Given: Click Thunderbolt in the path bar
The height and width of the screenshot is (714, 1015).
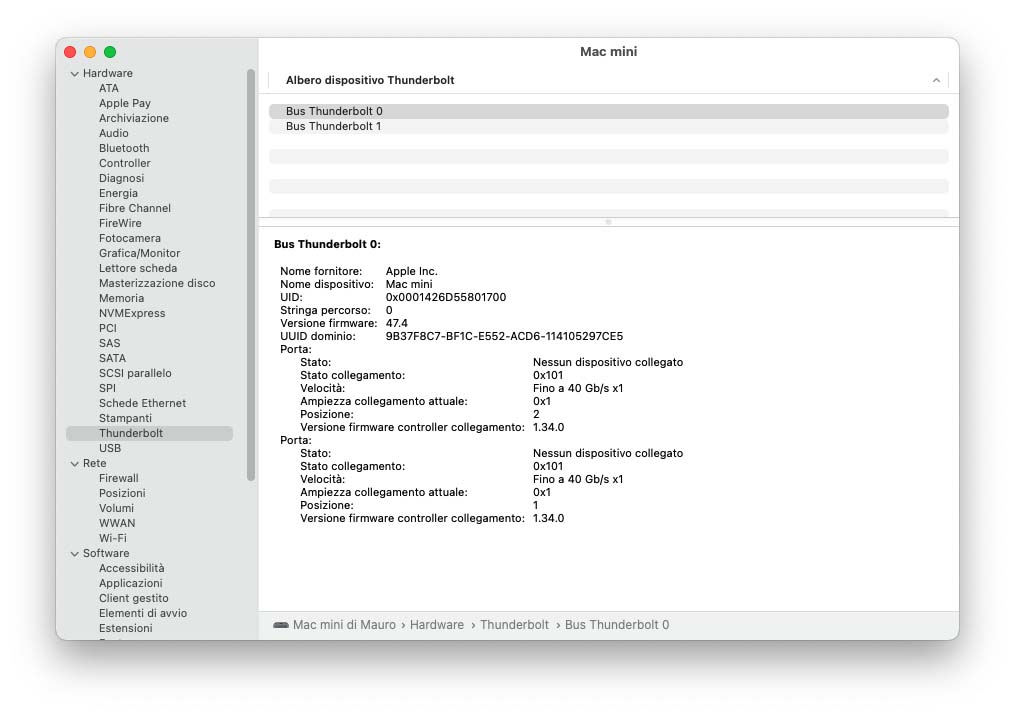Looking at the screenshot, I should [514, 625].
